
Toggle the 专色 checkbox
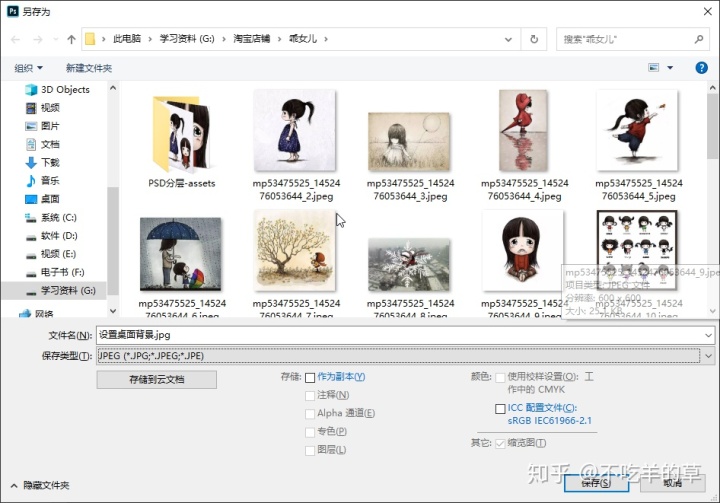point(310,432)
